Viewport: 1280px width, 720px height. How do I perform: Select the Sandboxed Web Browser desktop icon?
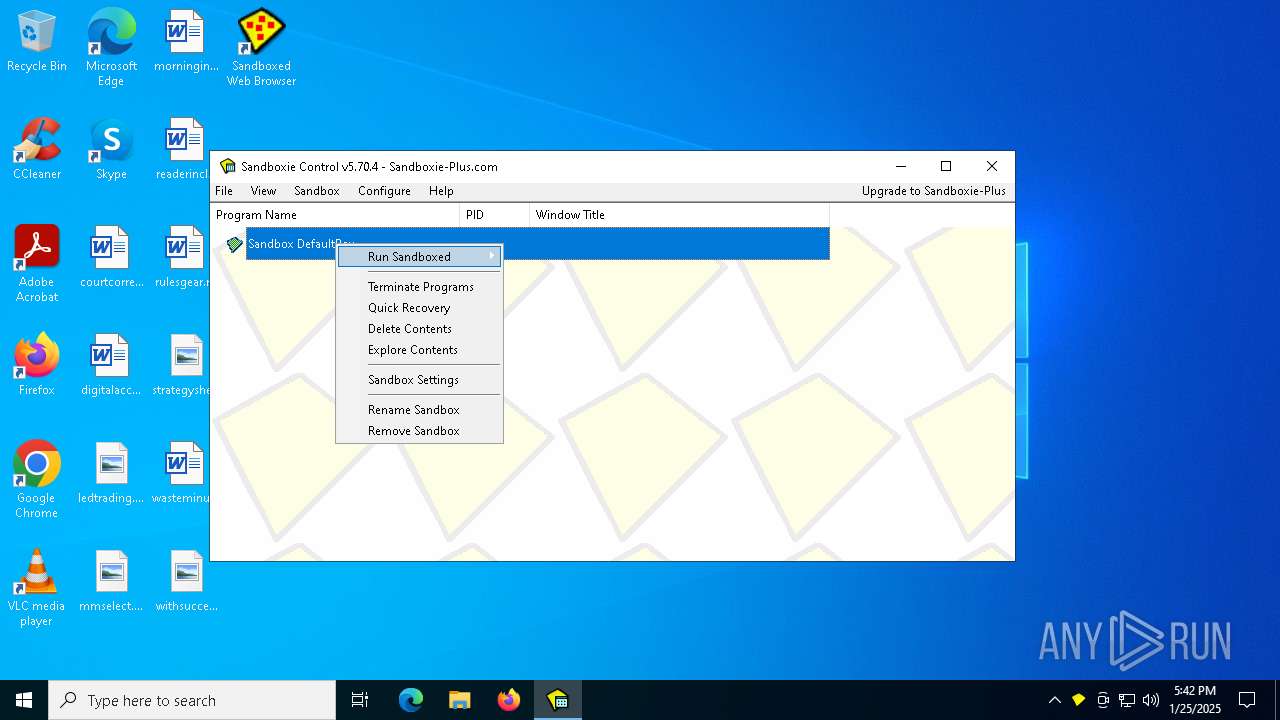pyautogui.click(x=261, y=47)
